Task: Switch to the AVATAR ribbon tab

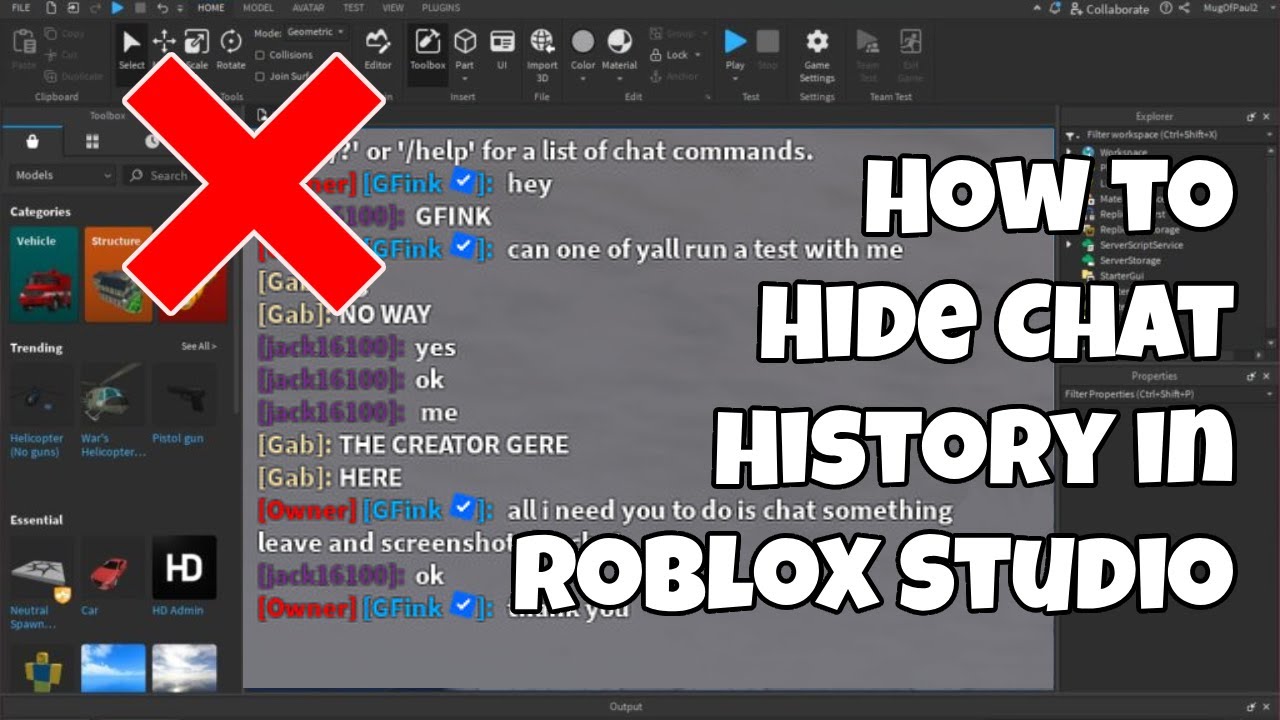Action: [x=308, y=8]
